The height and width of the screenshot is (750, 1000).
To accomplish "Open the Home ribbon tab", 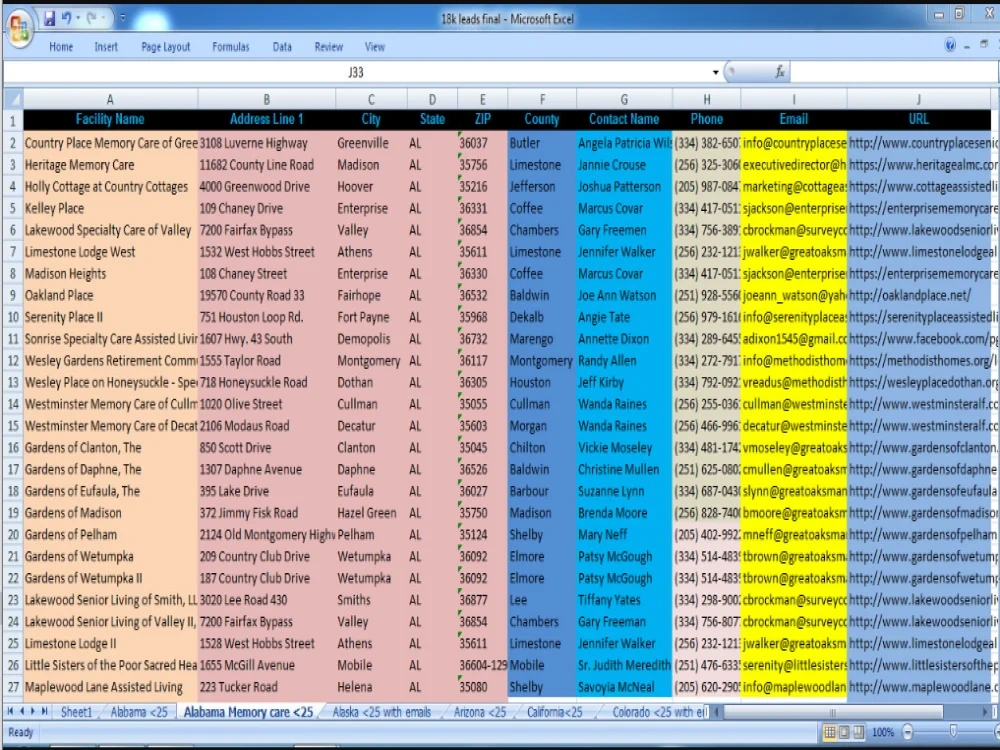I will pyautogui.click(x=61, y=47).
